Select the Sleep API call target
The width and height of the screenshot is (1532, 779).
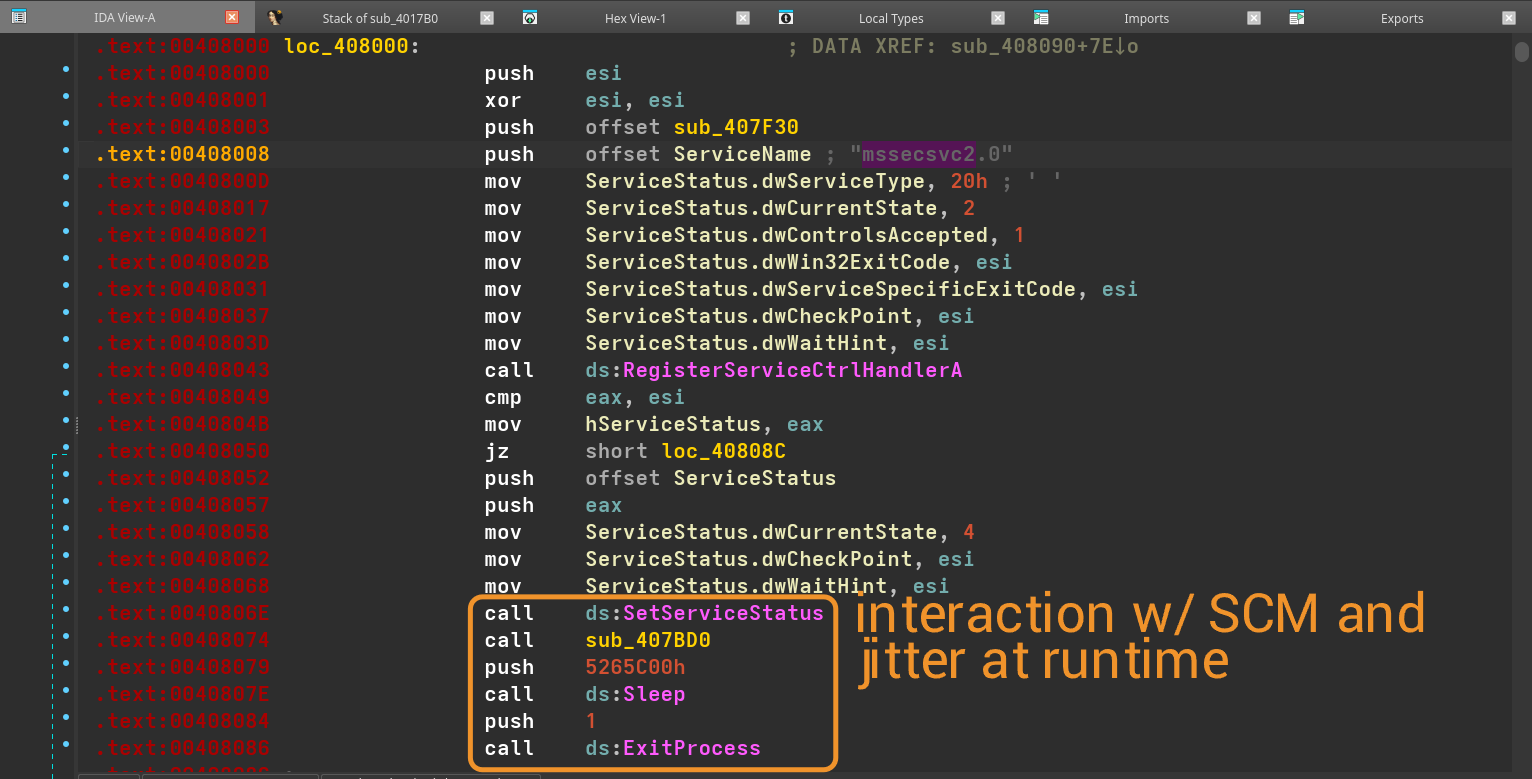pyautogui.click(x=655, y=693)
